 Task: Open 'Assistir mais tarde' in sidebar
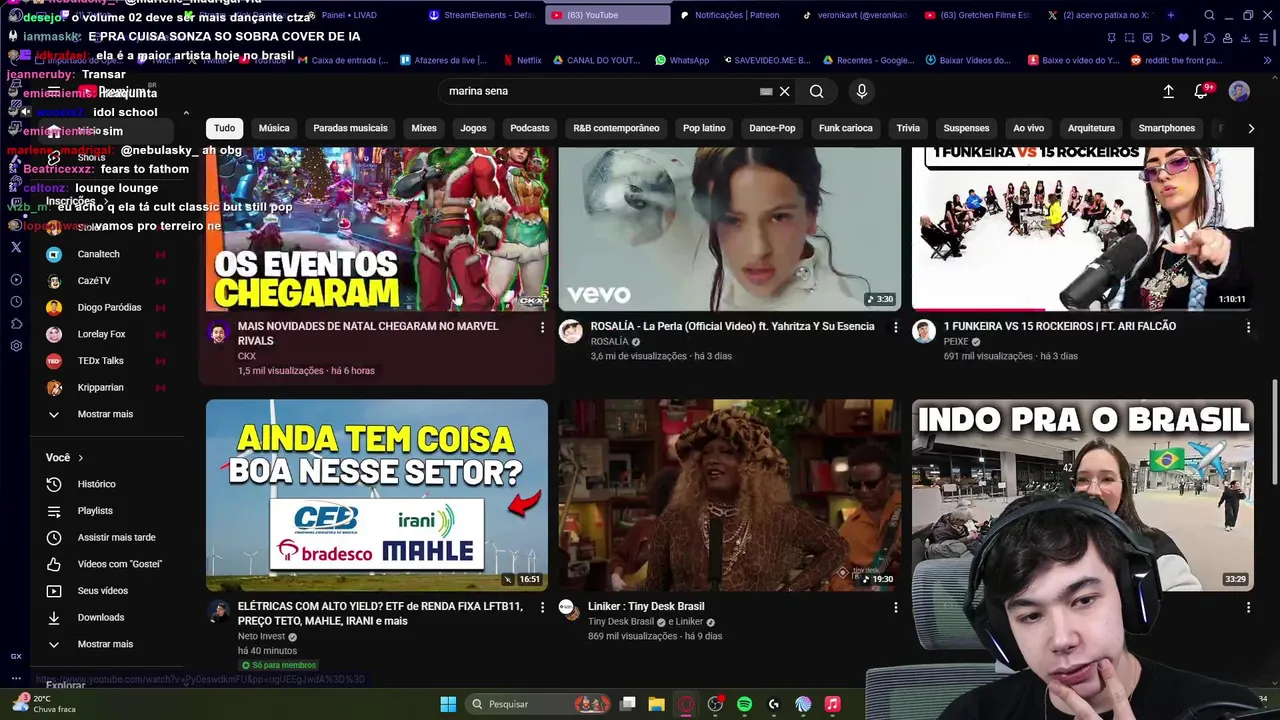(105, 537)
